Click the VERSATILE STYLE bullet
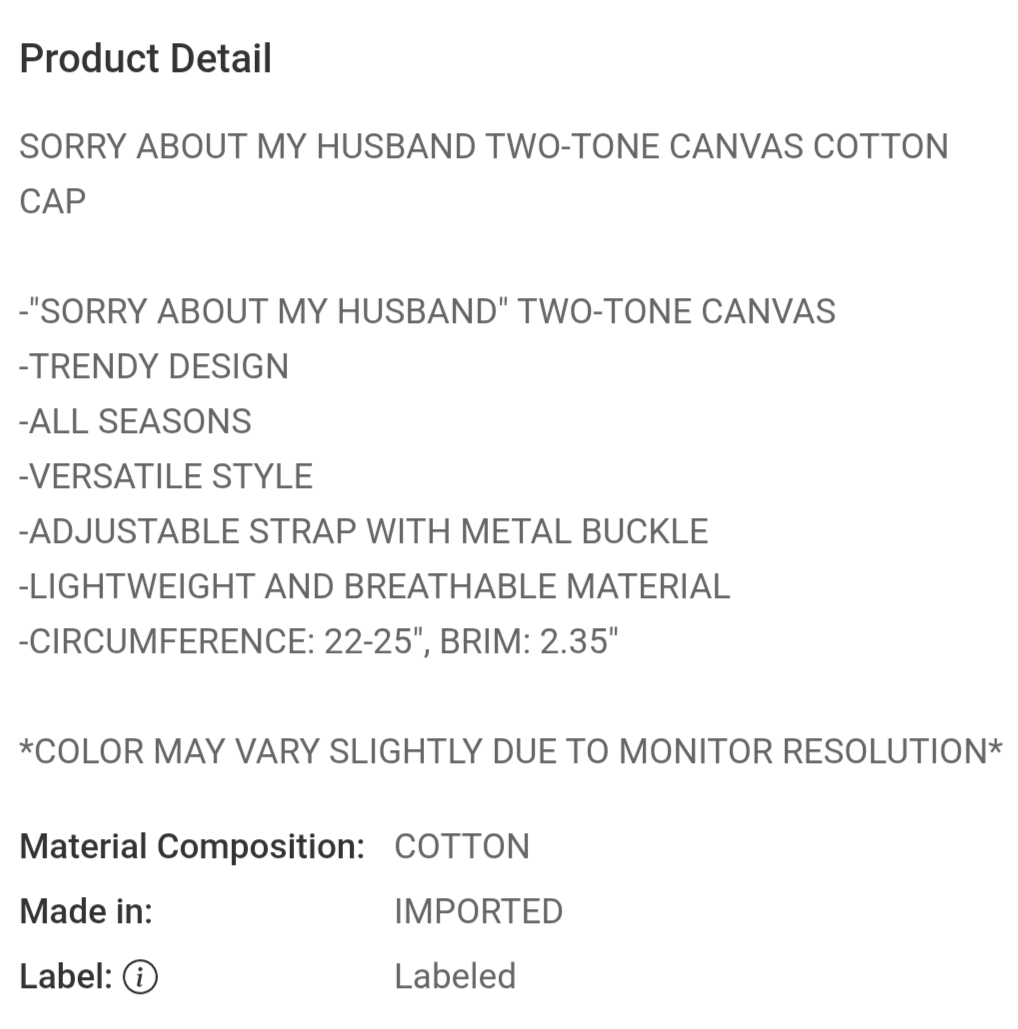Screen dimensions: 1018x1029 [166, 476]
